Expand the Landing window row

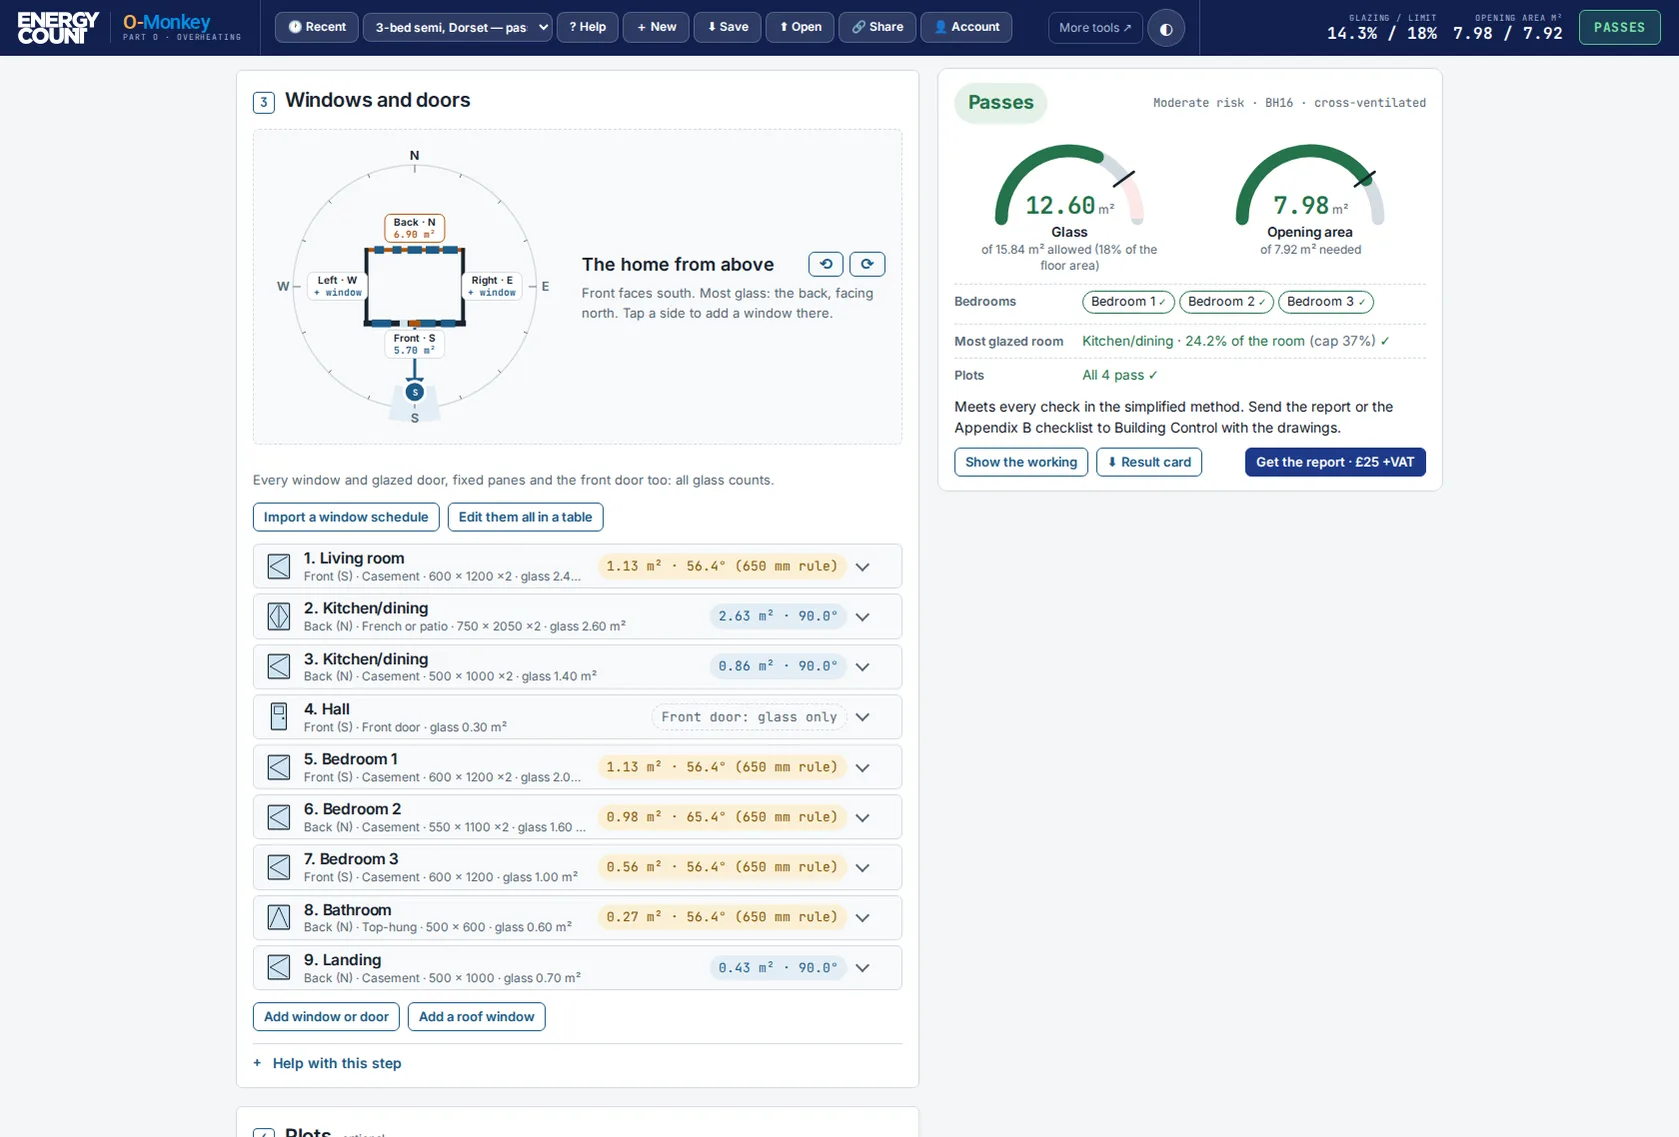[x=863, y=968]
